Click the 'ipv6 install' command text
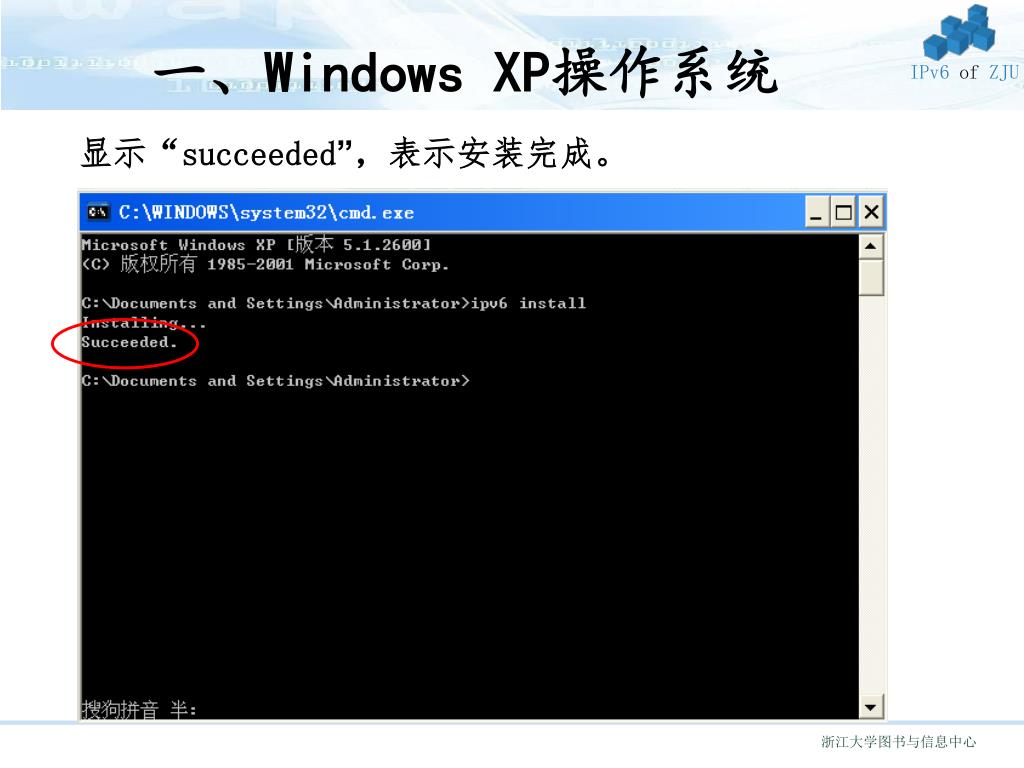1024x768 pixels. click(x=528, y=303)
